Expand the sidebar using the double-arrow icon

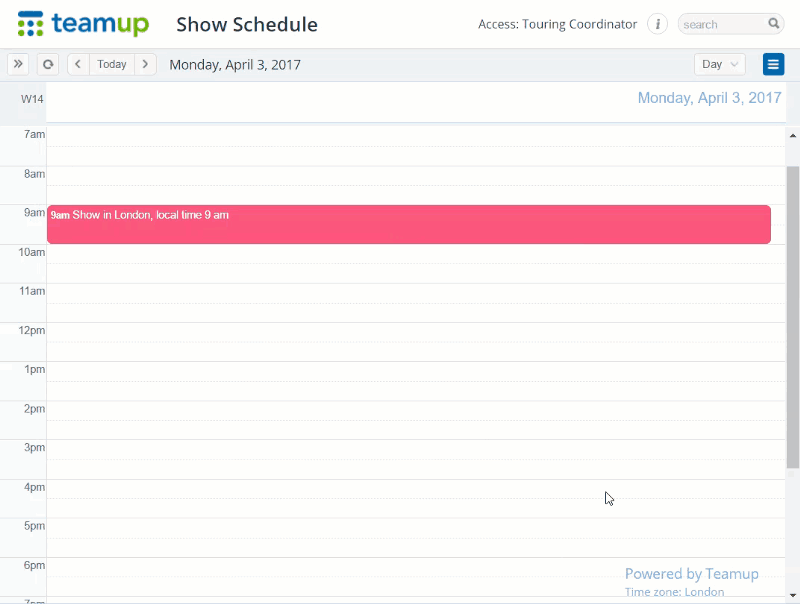point(18,64)
